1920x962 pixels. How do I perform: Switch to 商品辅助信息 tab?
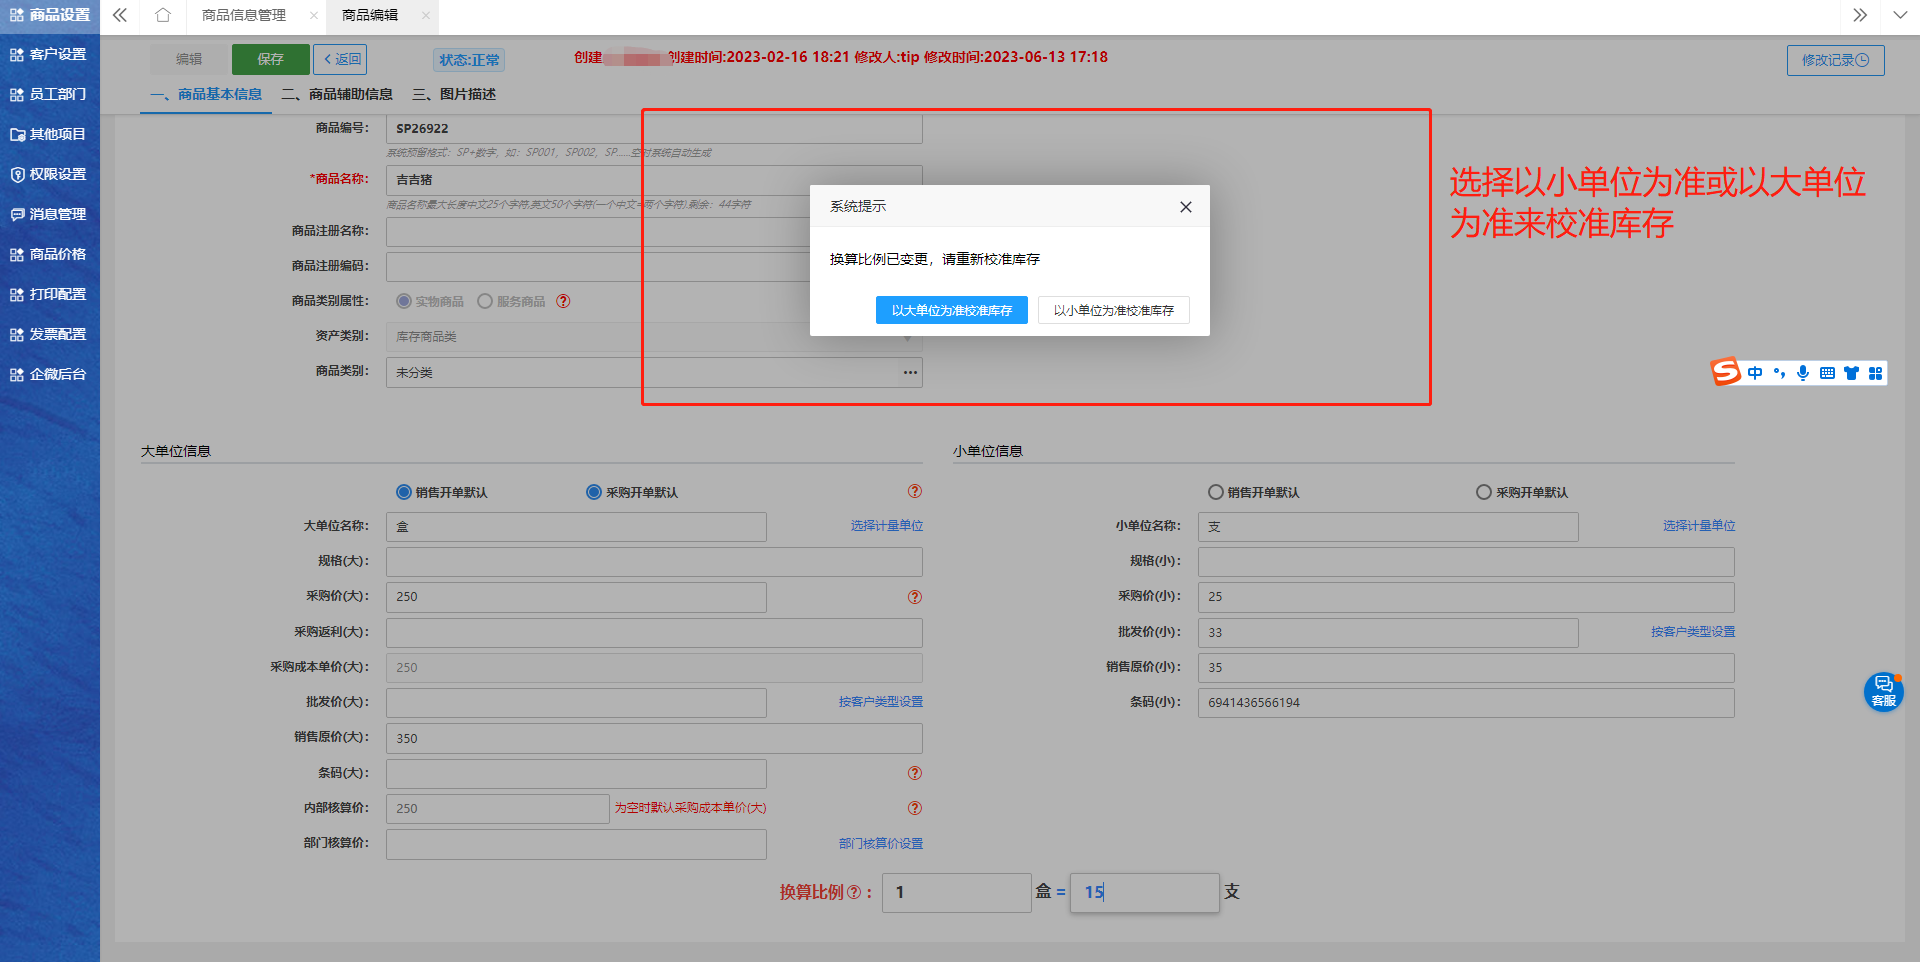[x=337, y=94]
